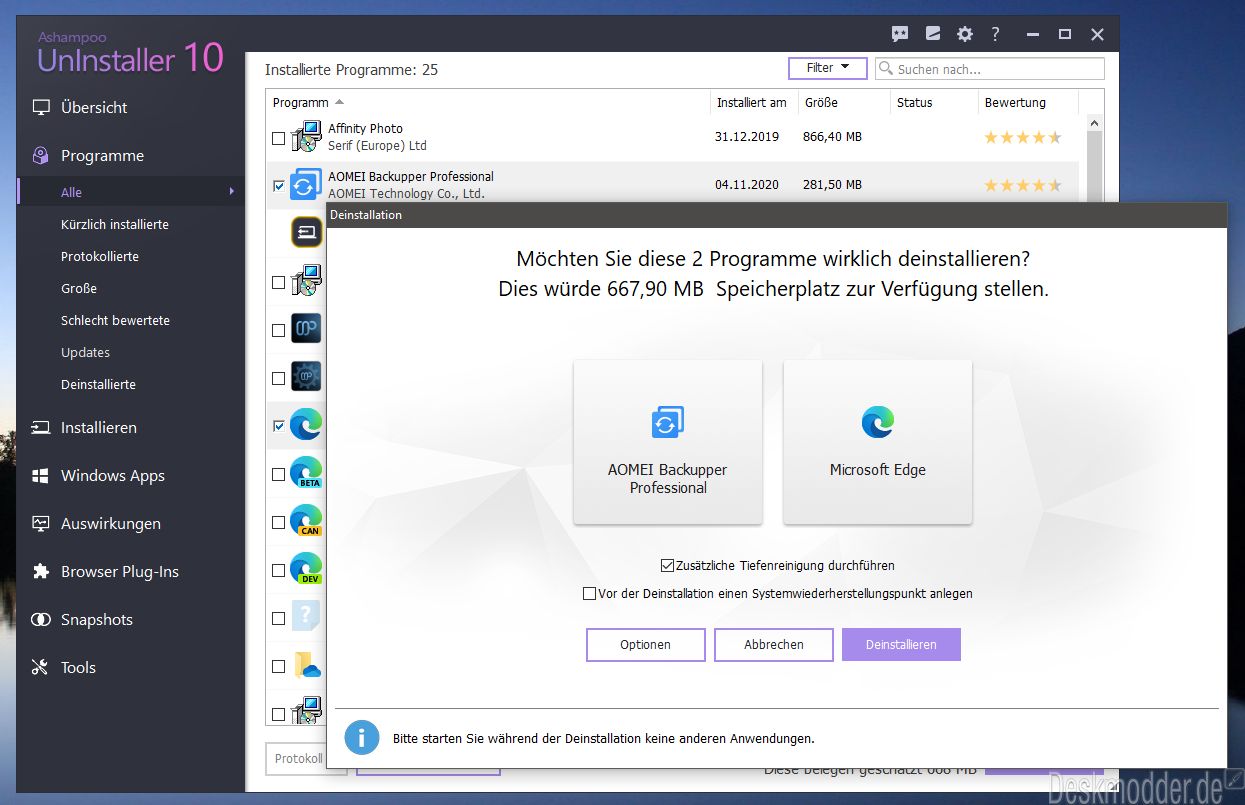
Task: Open the Tools section
Action: coord(79,668)
